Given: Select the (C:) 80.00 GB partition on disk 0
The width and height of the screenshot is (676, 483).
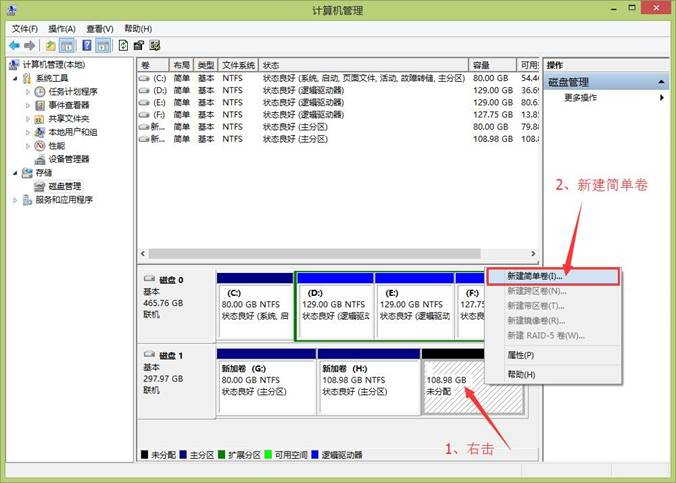Looking at the screenshot, I should coord(255,306).
